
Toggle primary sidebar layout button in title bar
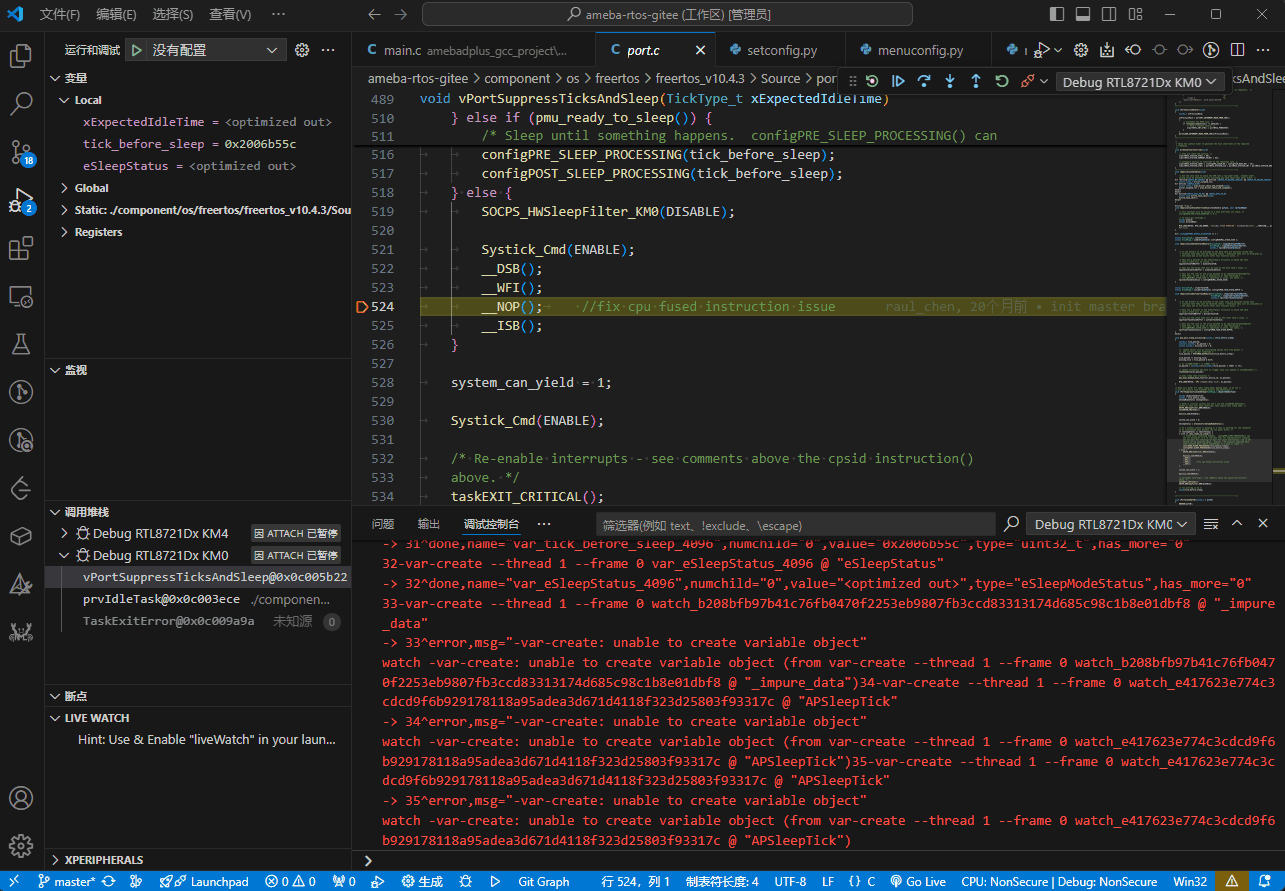pyautogui.click(x=1057, y=15)
